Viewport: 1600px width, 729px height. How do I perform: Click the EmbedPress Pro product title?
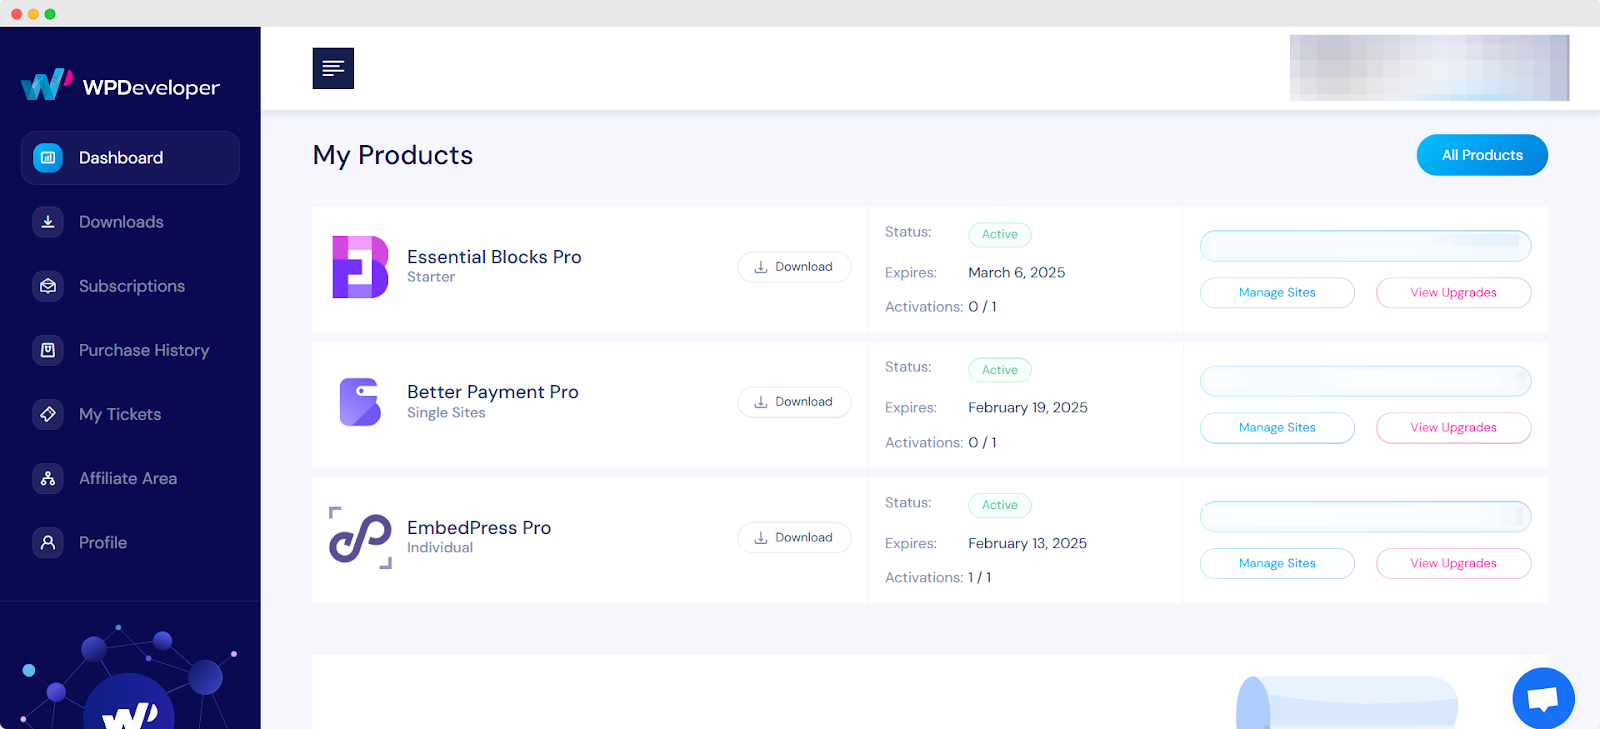[x=479, y=528]
